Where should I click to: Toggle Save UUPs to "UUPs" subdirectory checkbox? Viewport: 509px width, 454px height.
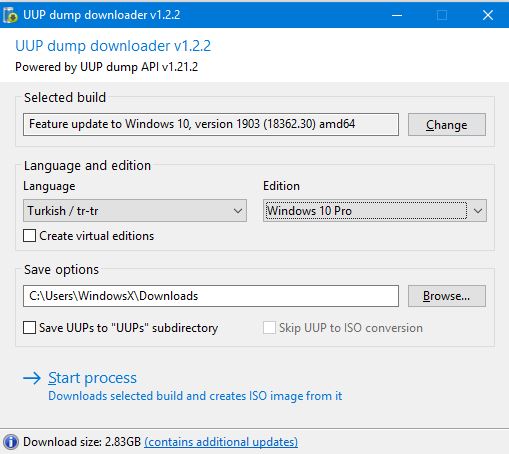[x=29, y=328]
